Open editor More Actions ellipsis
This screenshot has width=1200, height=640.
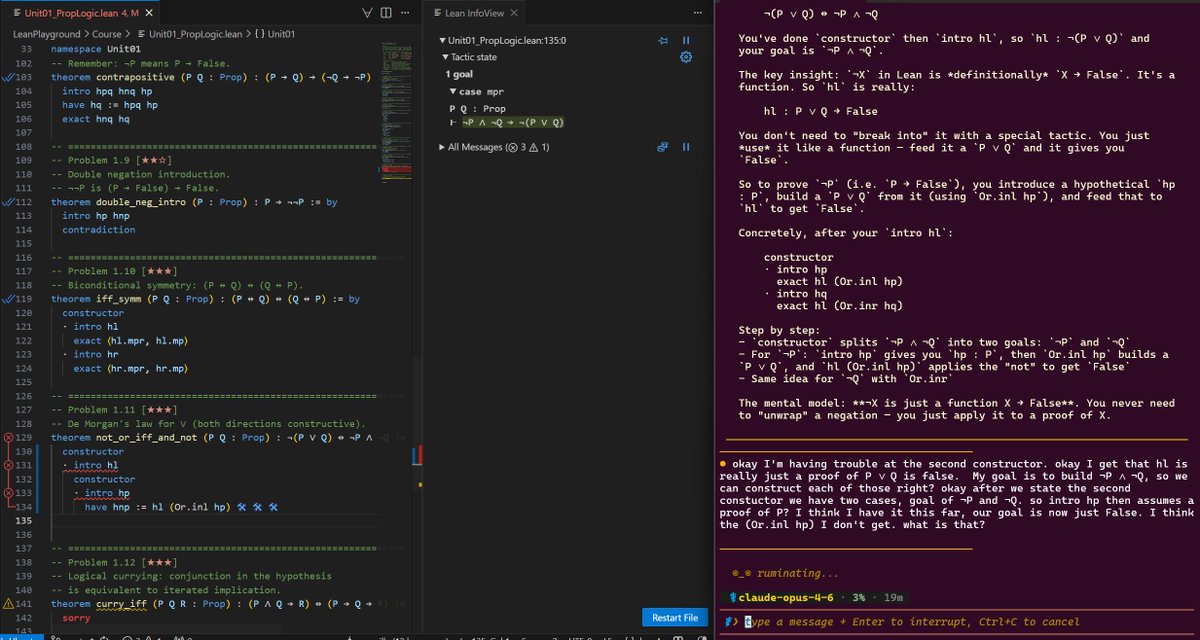405,14
